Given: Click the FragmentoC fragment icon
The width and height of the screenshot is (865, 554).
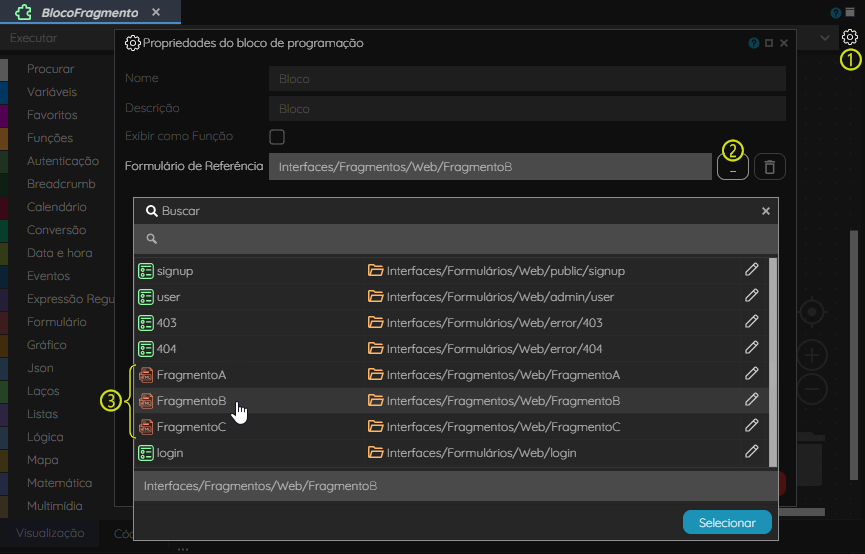Looking at the screenshot, I should (146, 427).
